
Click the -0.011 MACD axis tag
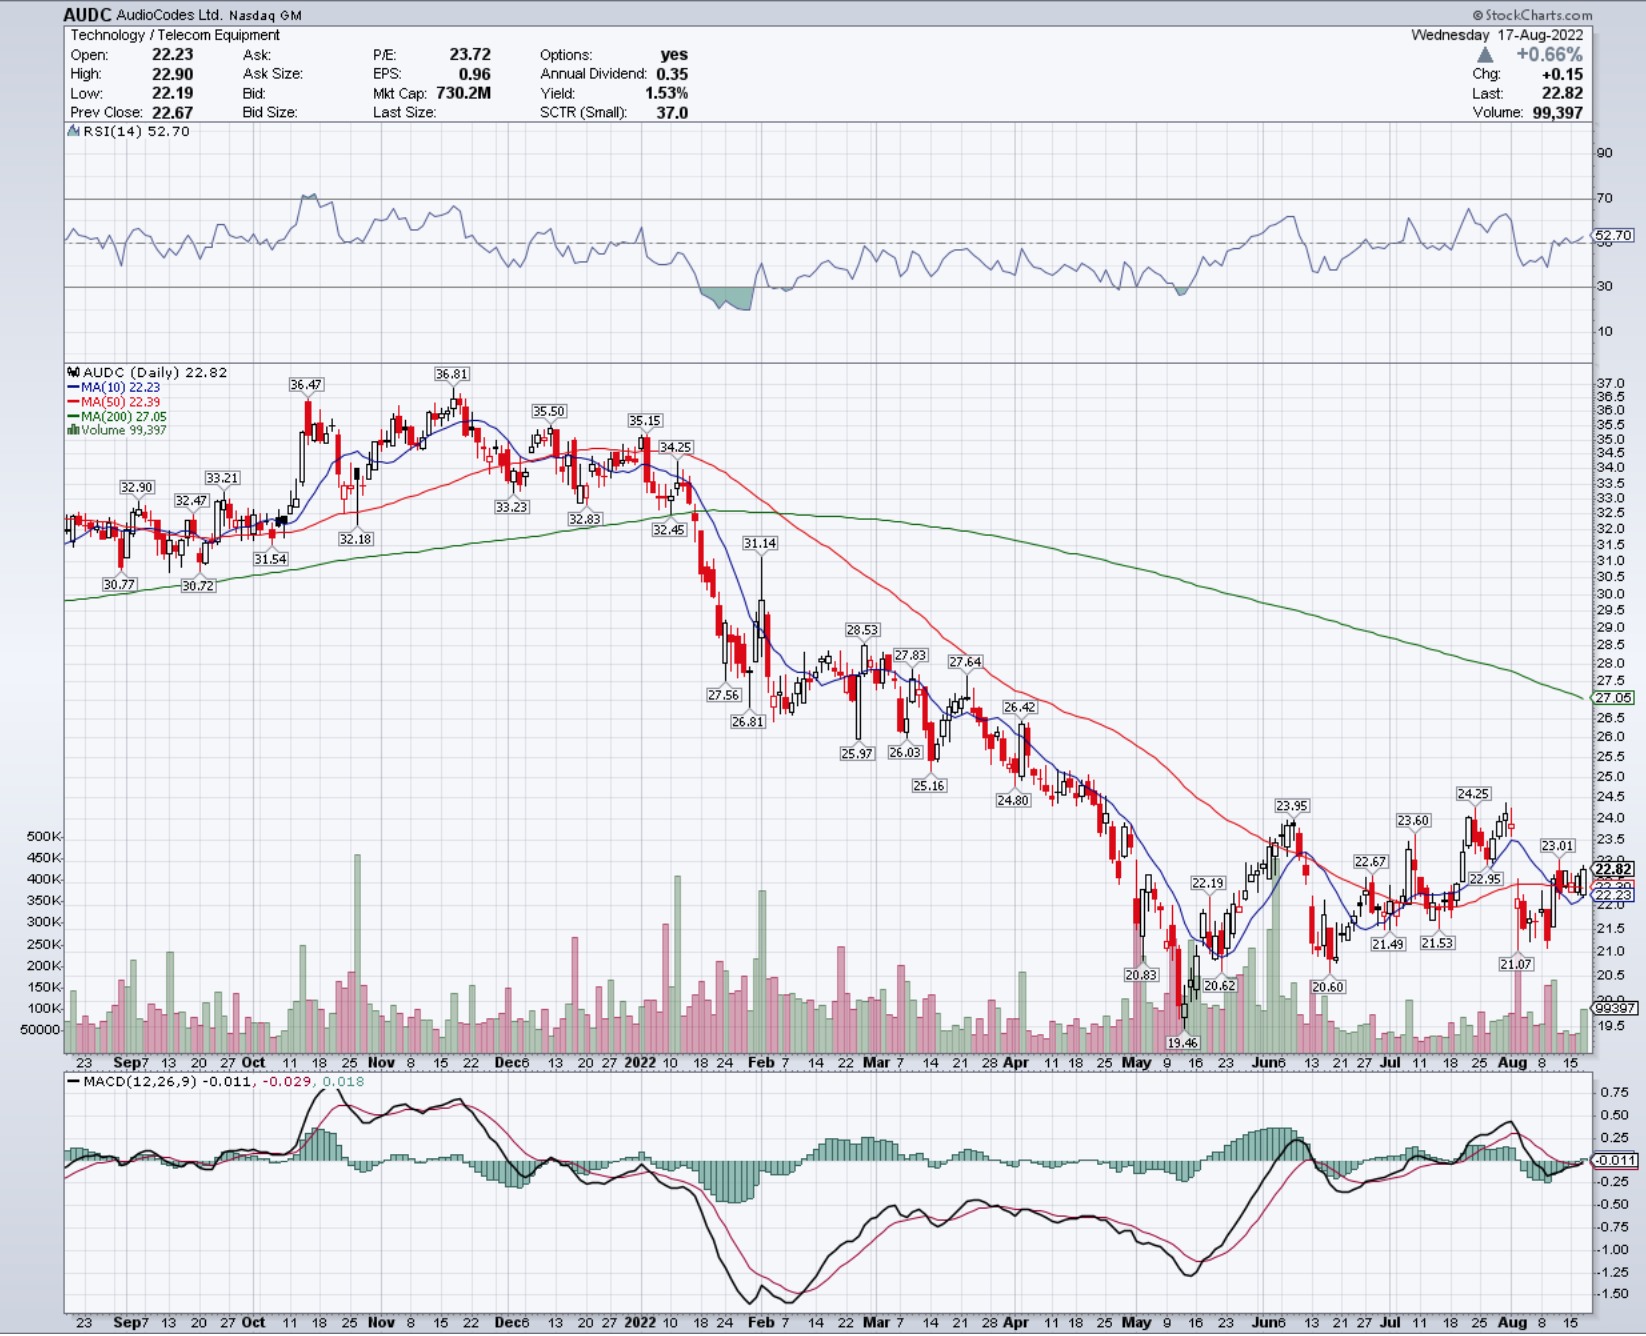tap(1613, 1160)
